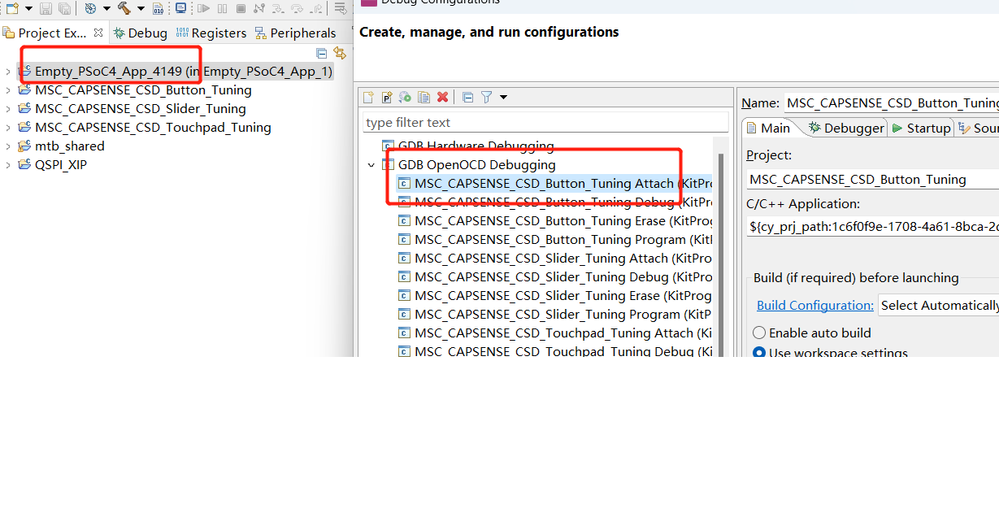This screenshot has height=509, width=999.
Task: Click the Export launch configuration icon
Action: click(x=405, y=97)
